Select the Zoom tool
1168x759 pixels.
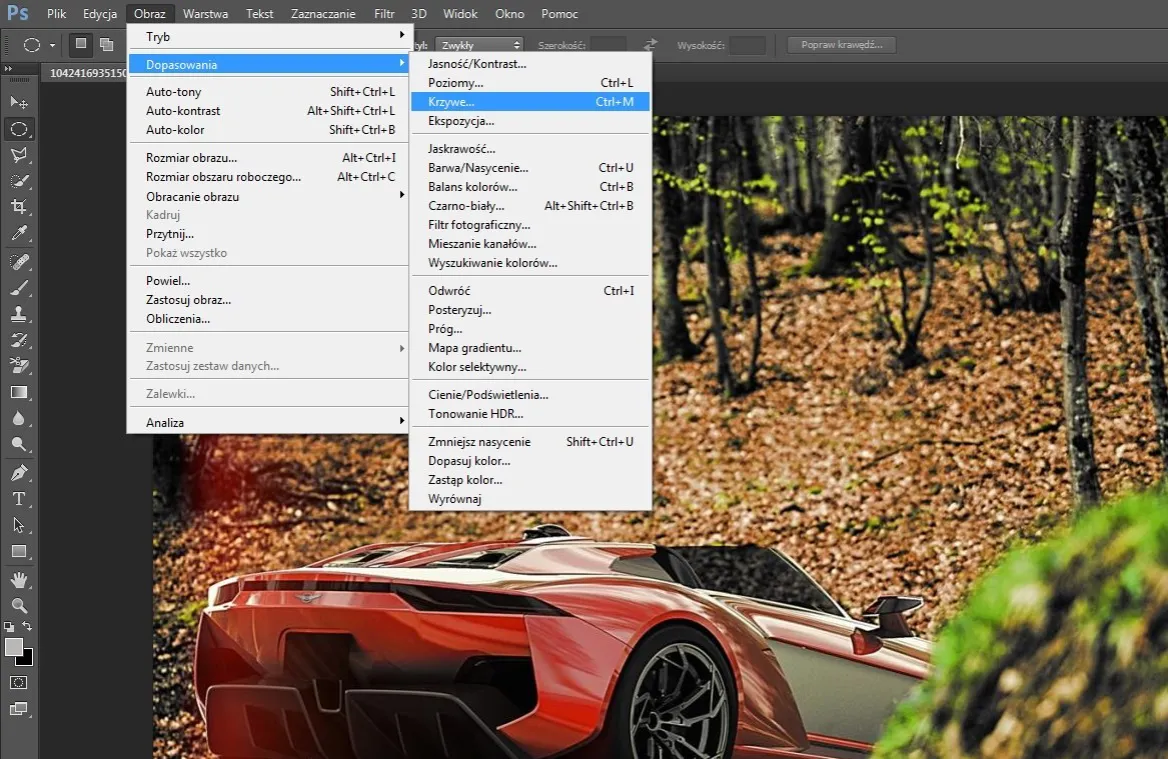click(20, 605)
